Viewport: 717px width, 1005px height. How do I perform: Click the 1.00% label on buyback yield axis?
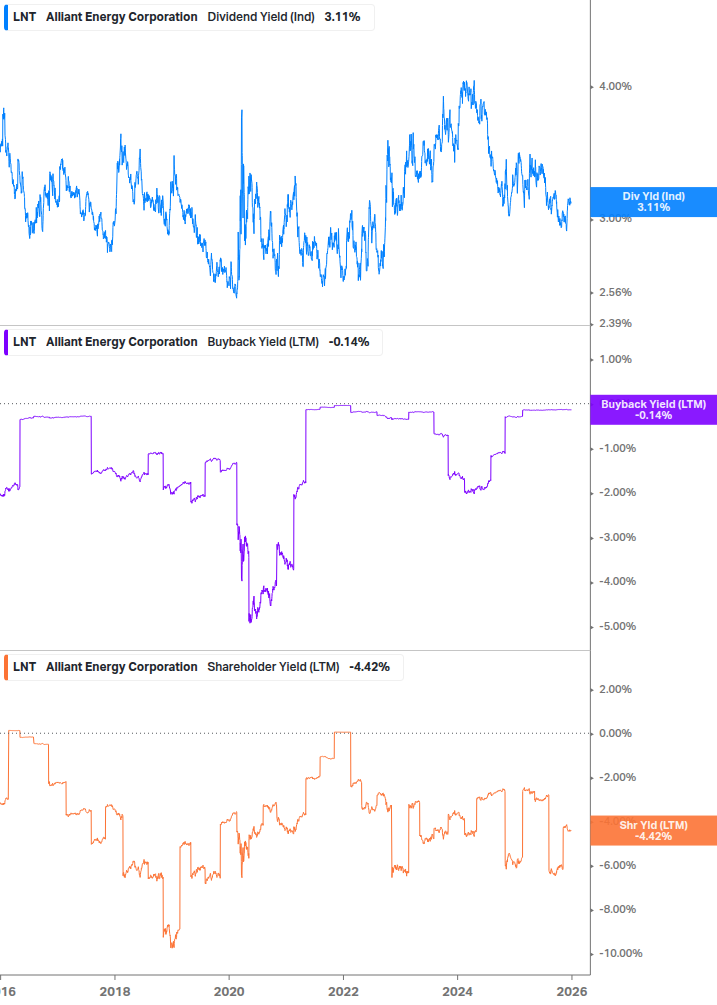pos(615,360)
